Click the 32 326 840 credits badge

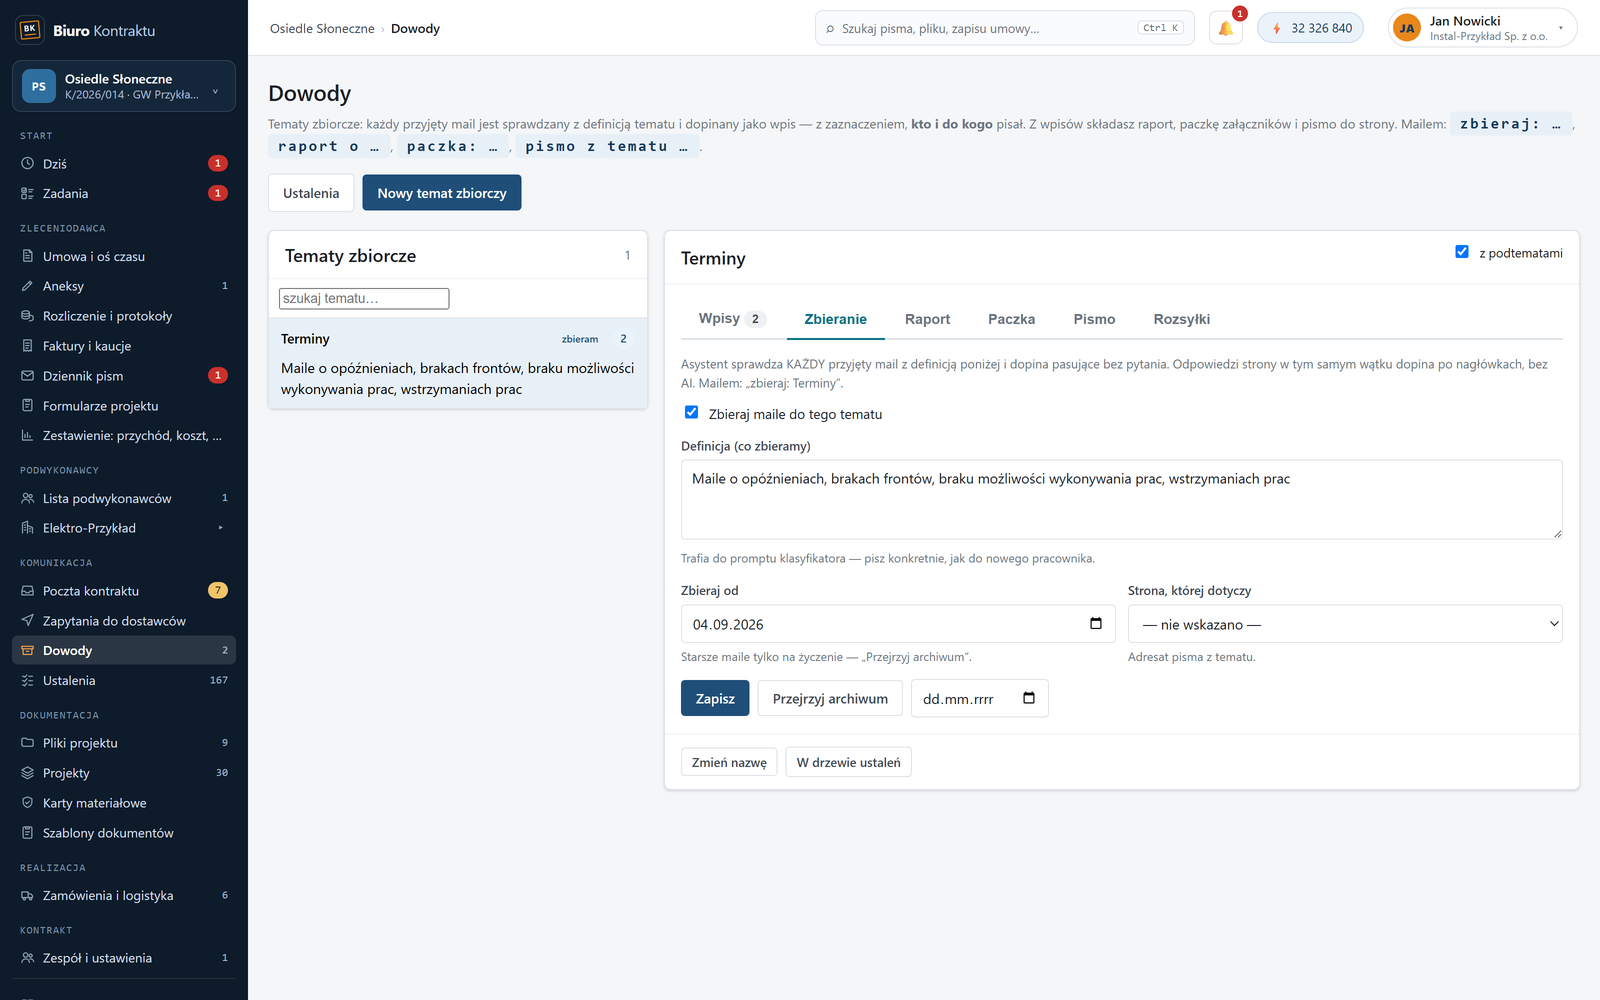[x=1310, y=28]
